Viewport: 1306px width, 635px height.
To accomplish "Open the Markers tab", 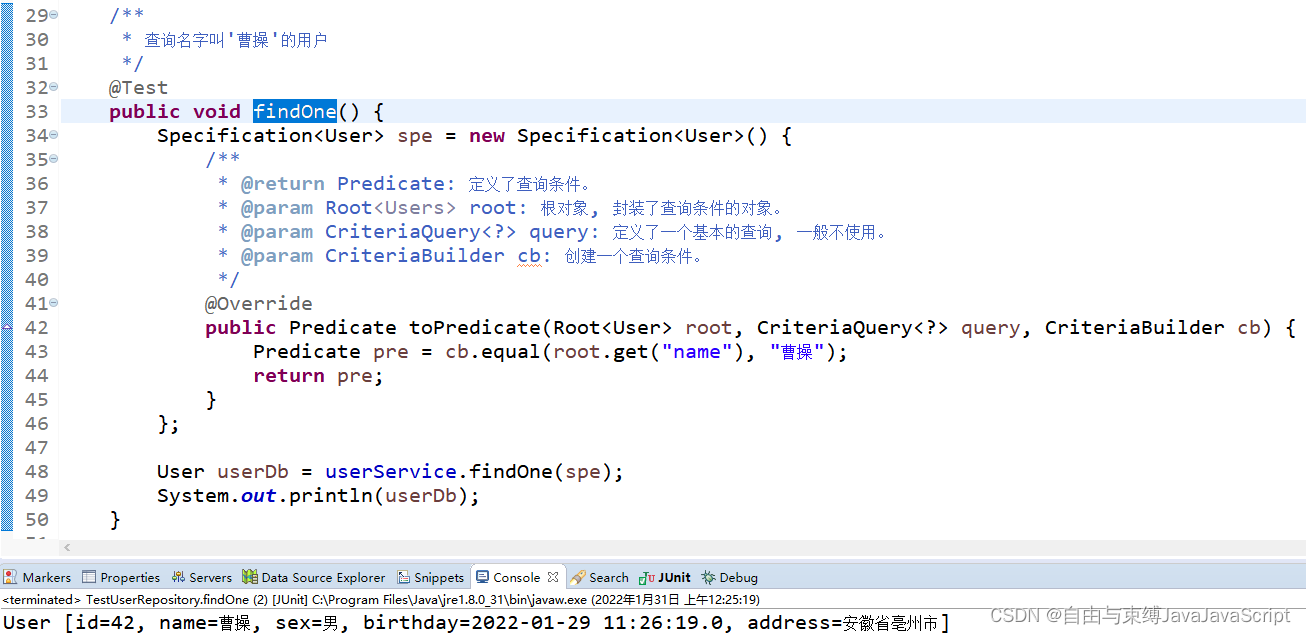I will pos(37,577).
